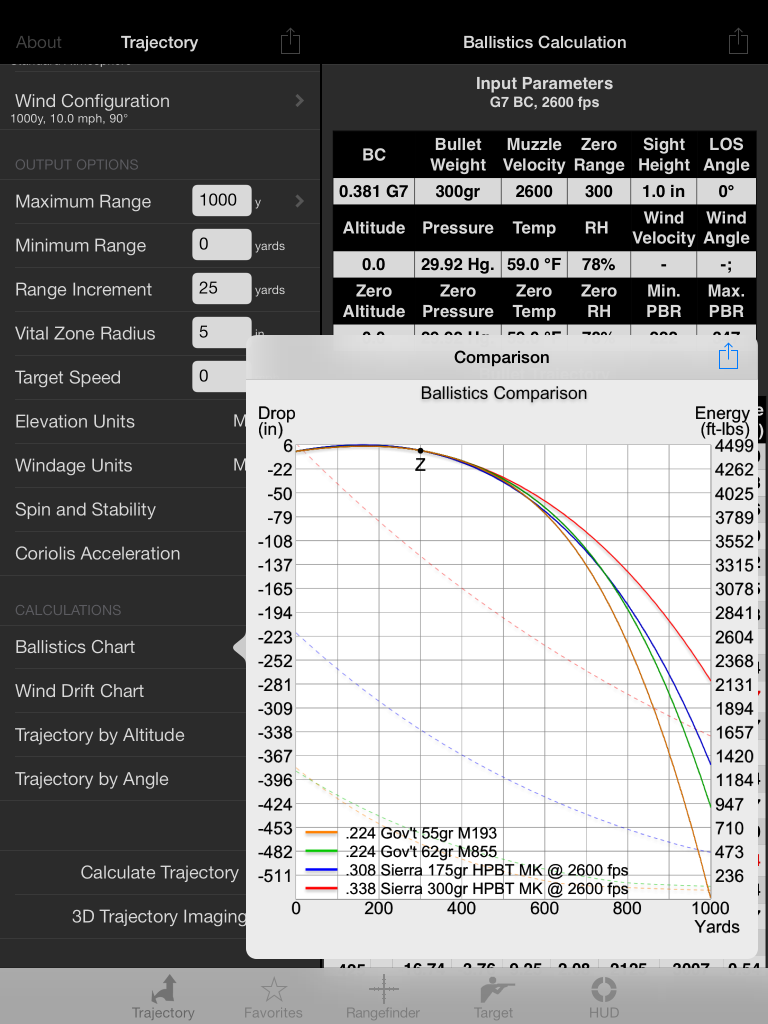The width and height of the screenshot is (768, 1024).
Task: Tap share icon in Ballistics Calculation header
Action: click(738, 41)
